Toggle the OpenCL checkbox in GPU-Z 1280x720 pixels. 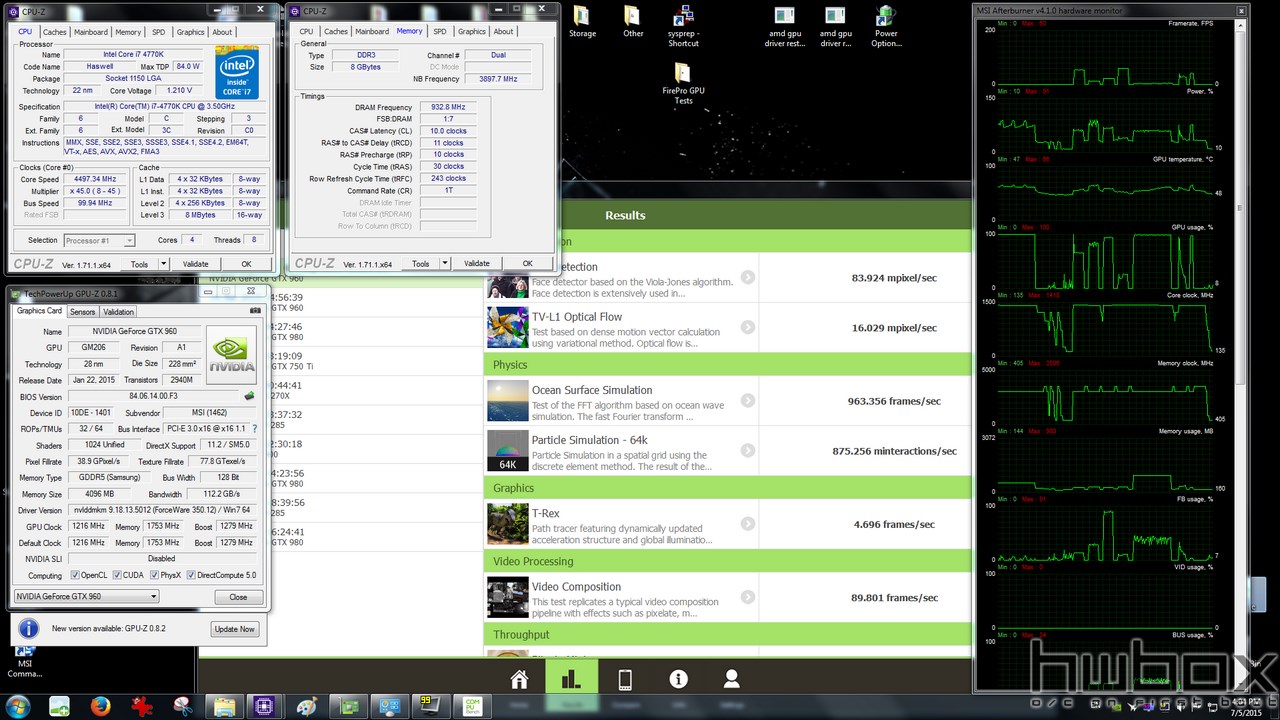(x=75, y=576)
